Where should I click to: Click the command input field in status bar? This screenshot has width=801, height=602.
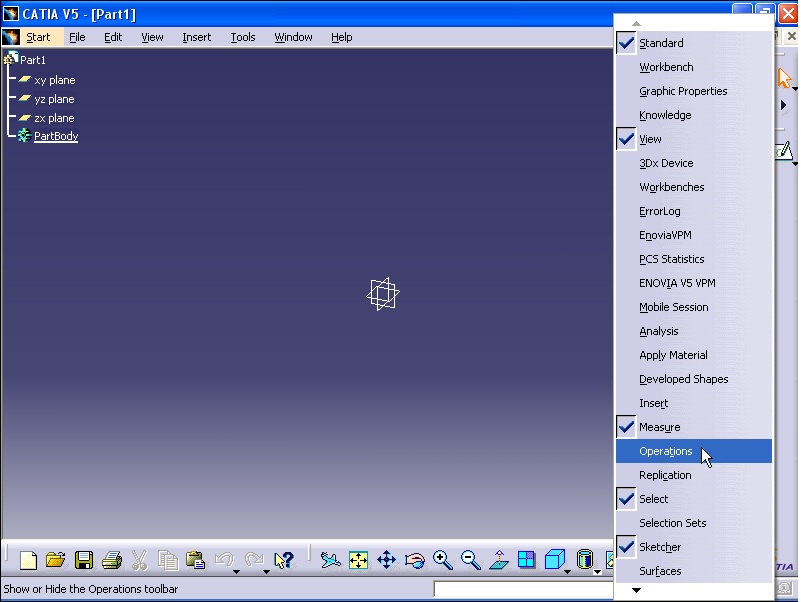click(x=523, y=589)
